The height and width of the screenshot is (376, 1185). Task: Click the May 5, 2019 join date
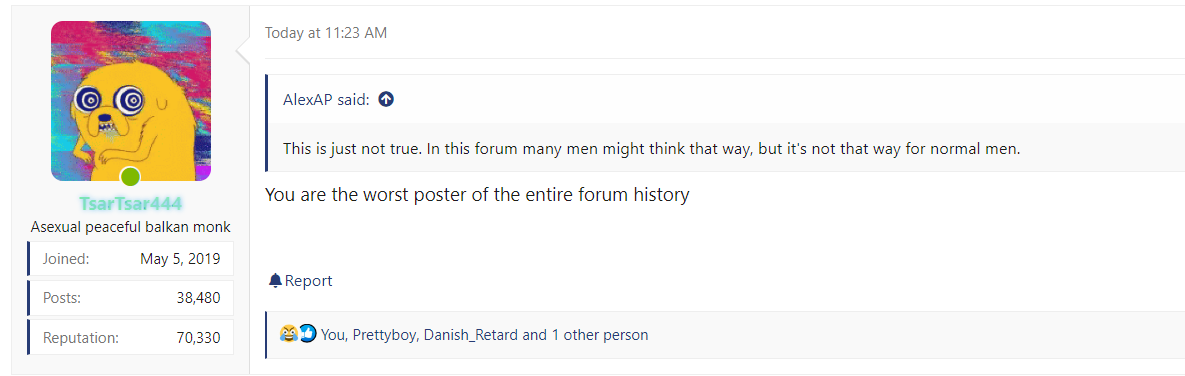pyautogui.click(x=180, y=259)
